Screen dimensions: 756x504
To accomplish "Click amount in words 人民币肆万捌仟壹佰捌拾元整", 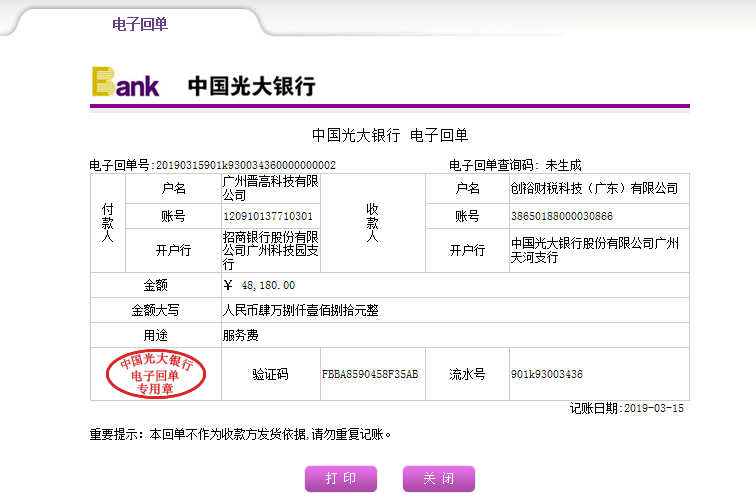I will click(300, 310).
